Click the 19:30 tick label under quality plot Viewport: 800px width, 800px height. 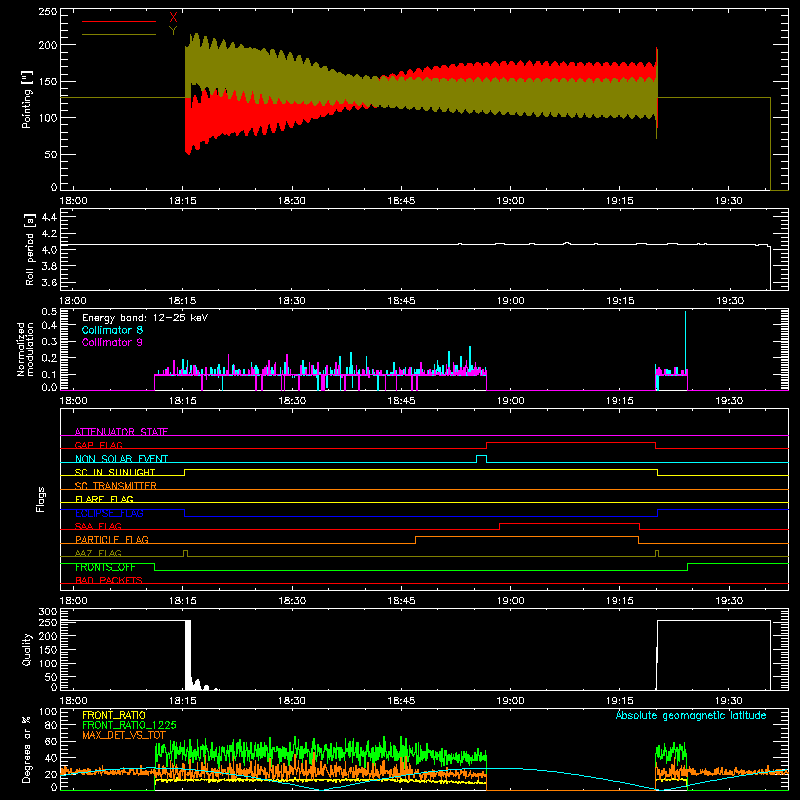coord(729,701)
